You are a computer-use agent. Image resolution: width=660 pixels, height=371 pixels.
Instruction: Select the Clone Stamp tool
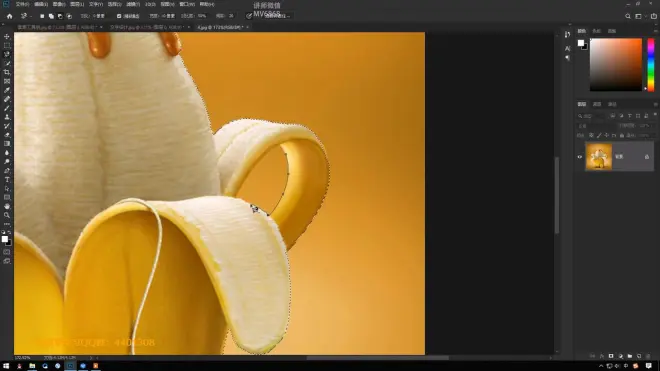7,117
